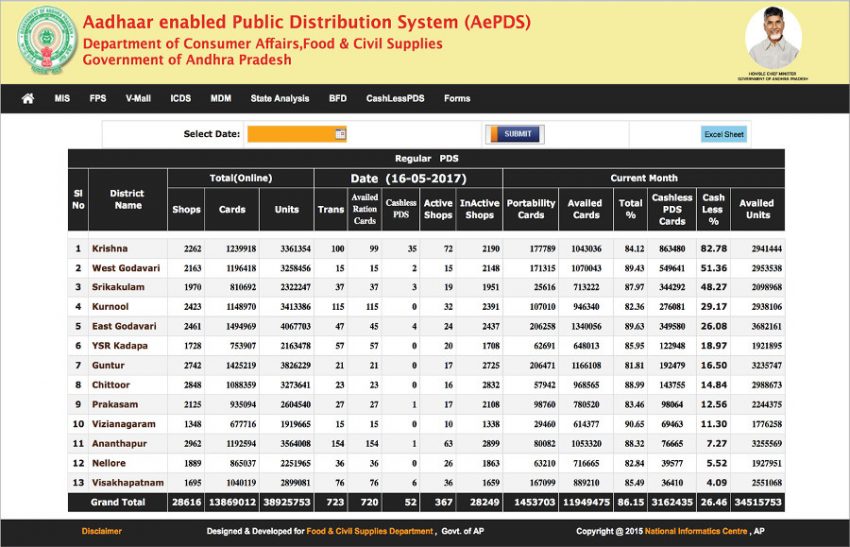Follow the National Informatics Centre link
Image resolution: width=850 pixels, height=547 pixels.
coord(696,531)
